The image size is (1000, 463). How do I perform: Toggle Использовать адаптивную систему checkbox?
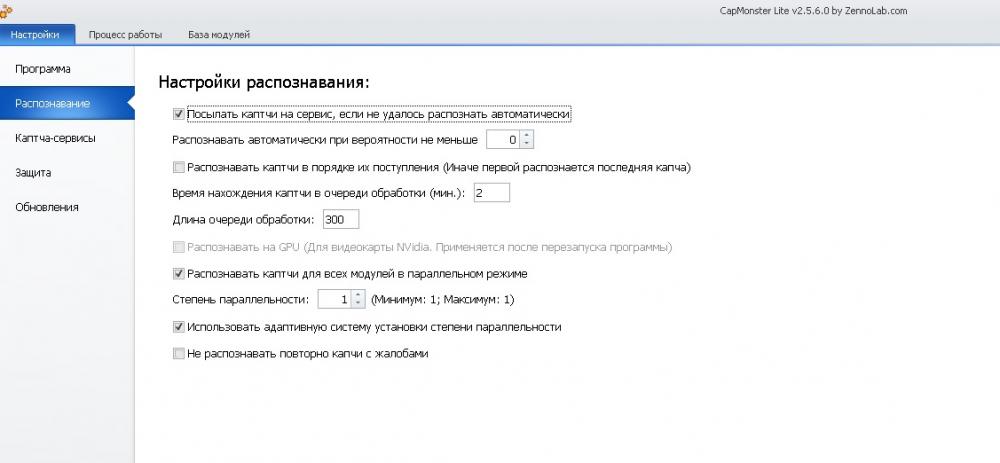pyautogui.click(x=179, y=327)
